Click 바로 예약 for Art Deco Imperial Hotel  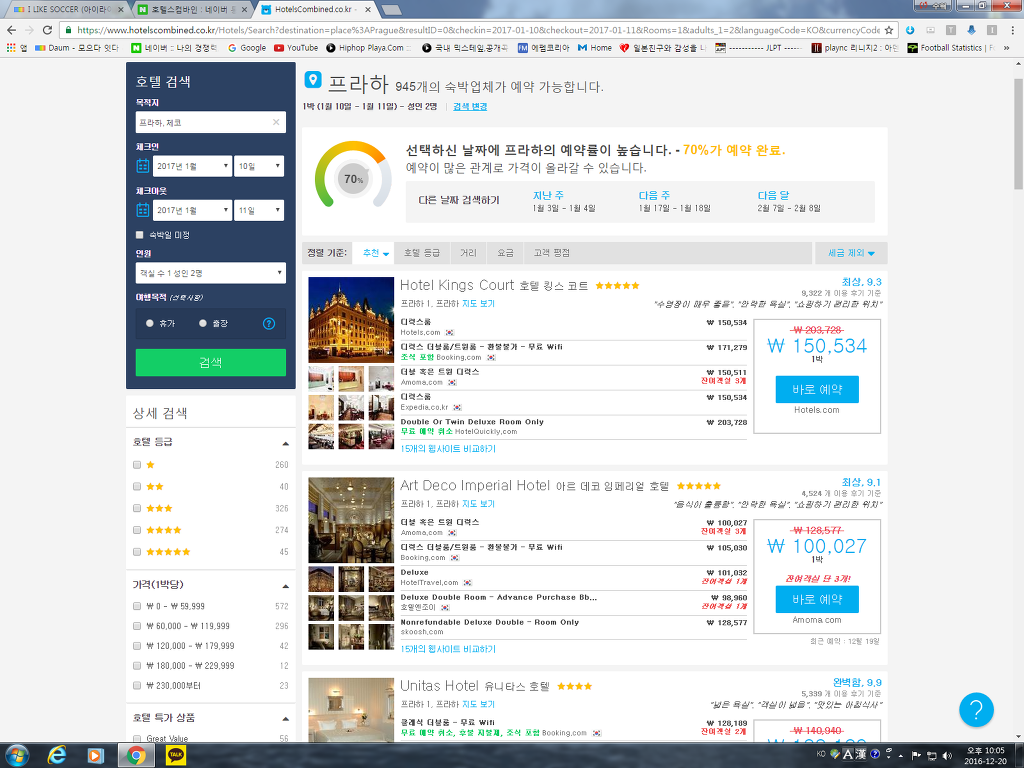(817, 599)
